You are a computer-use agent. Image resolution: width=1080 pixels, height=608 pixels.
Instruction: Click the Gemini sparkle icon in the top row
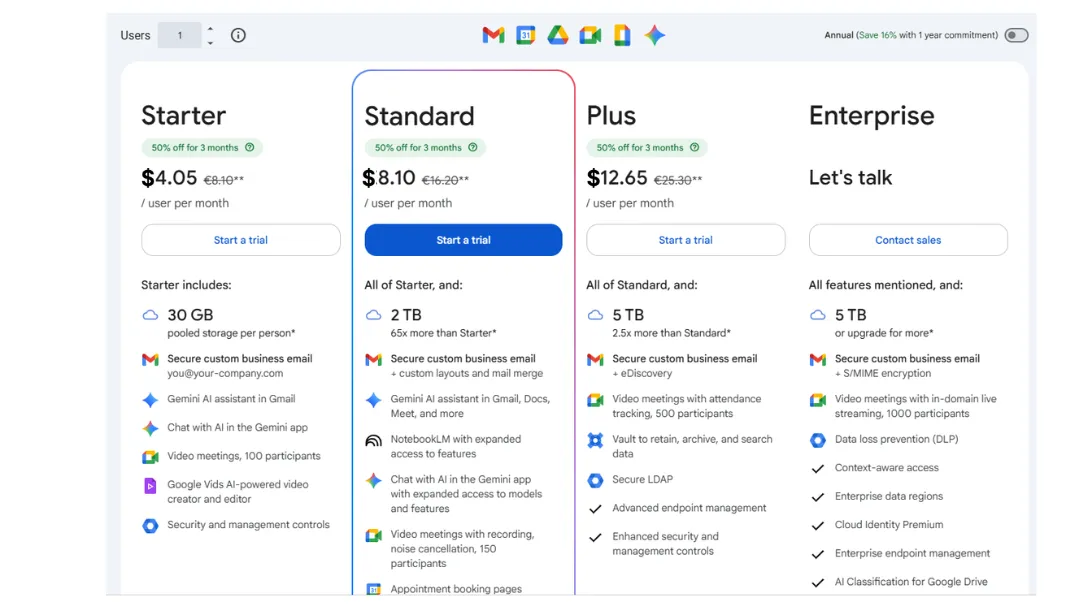point(654,35)
